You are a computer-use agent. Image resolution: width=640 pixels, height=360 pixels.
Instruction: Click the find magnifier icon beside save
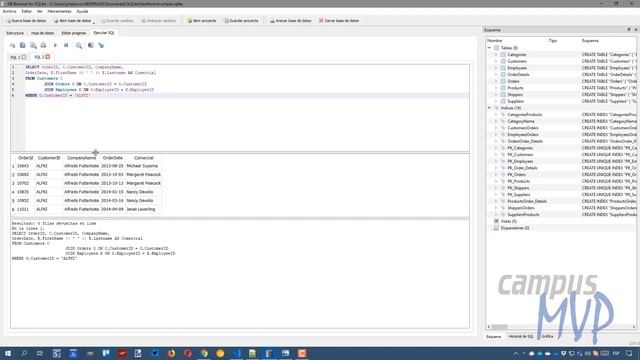pos(33,45)
